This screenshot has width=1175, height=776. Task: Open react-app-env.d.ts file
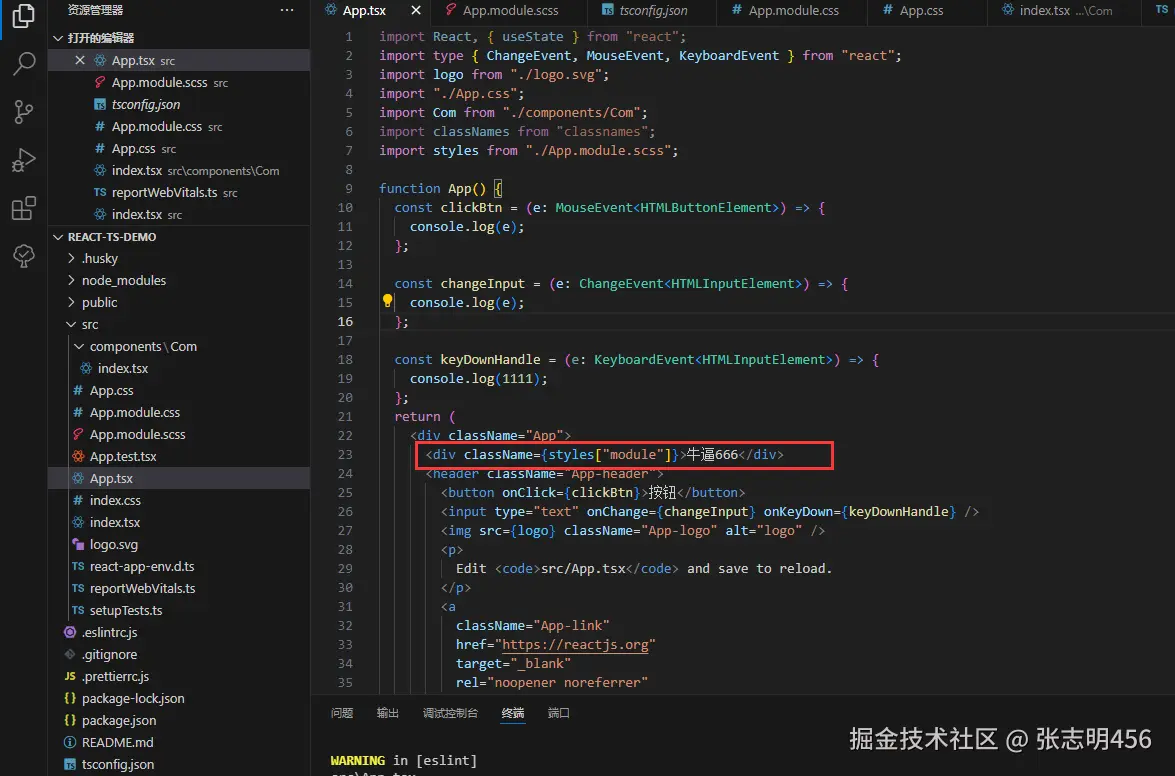pyautogui.click(x=179, y=566)
